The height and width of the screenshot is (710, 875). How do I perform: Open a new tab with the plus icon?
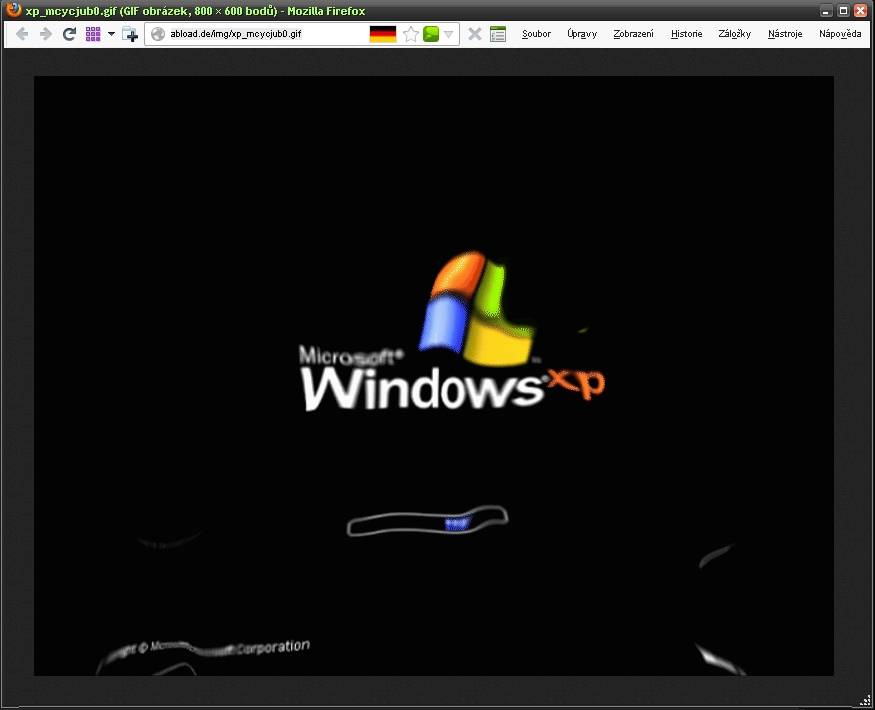[x=129, y=34]
